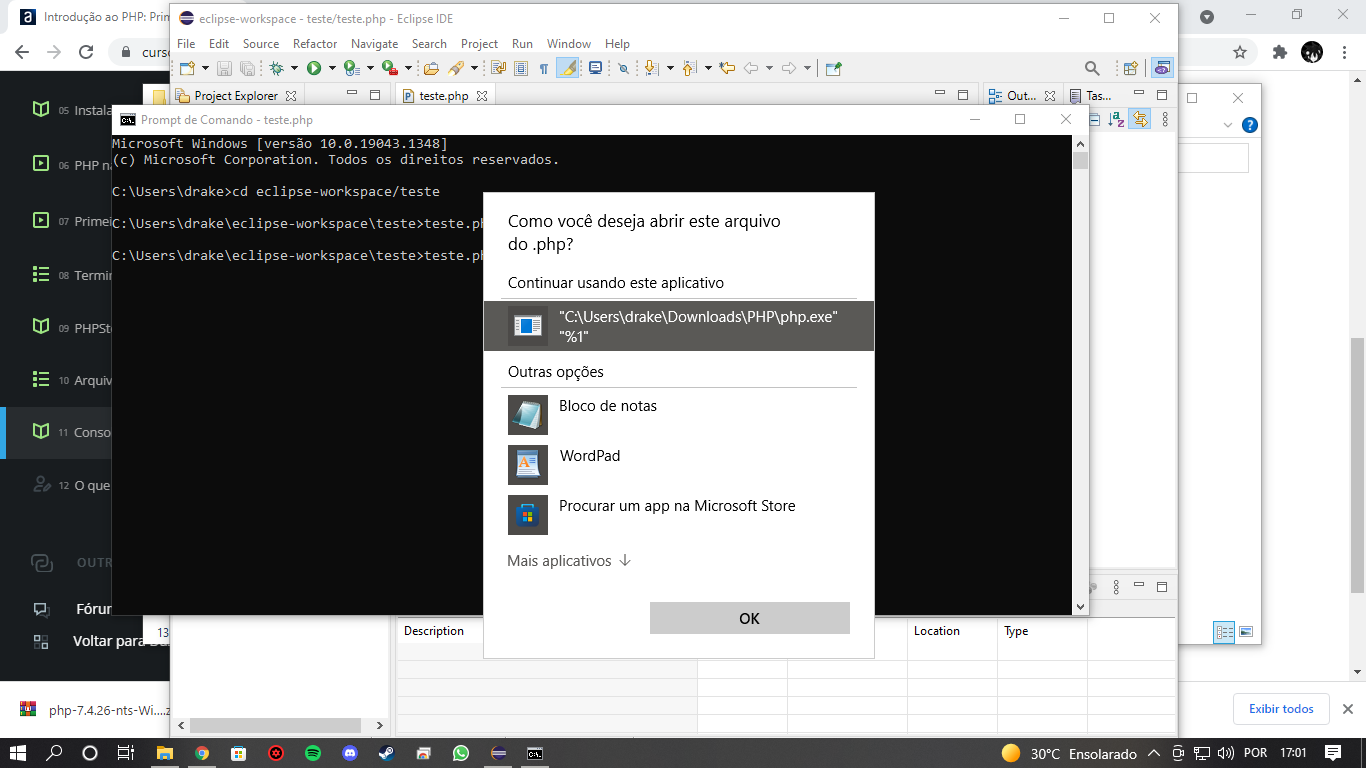The image size is (1366, 768).
Task: Click the browser page reload icon
Action: (x=86, y=52)
